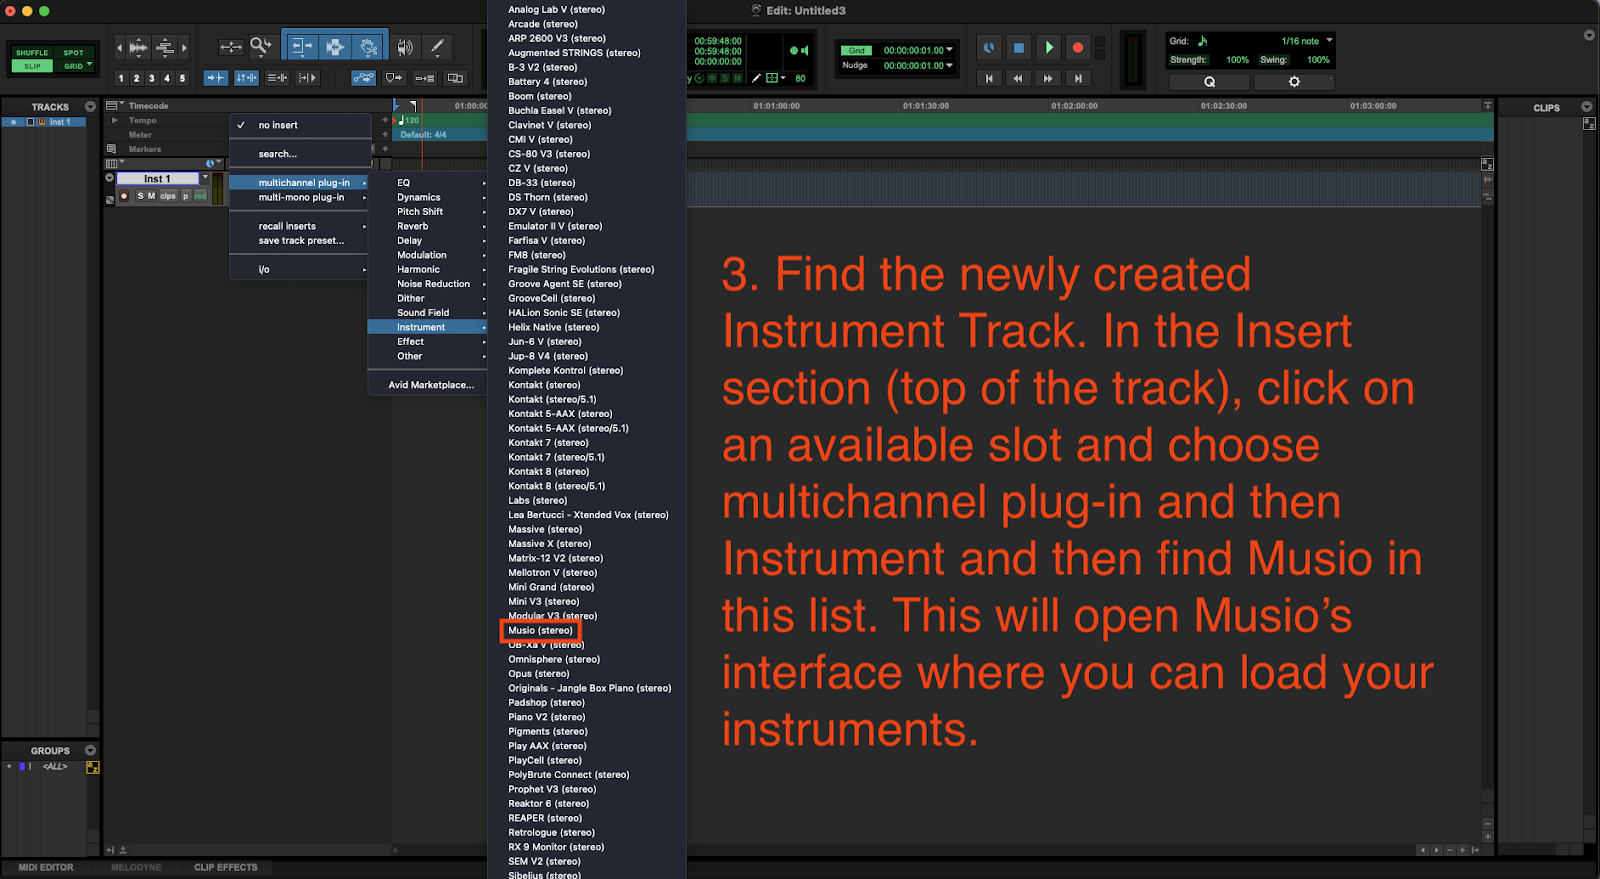Open quantize settings gear icon

[1294, 82]
